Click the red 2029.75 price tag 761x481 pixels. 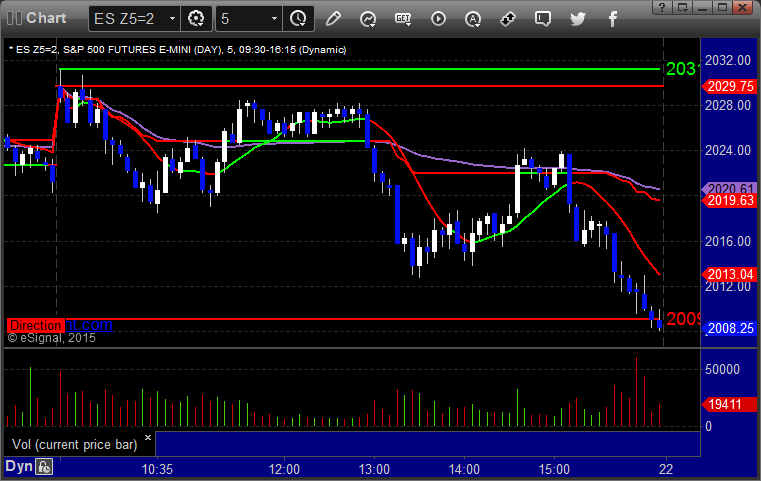coord(729,86)
